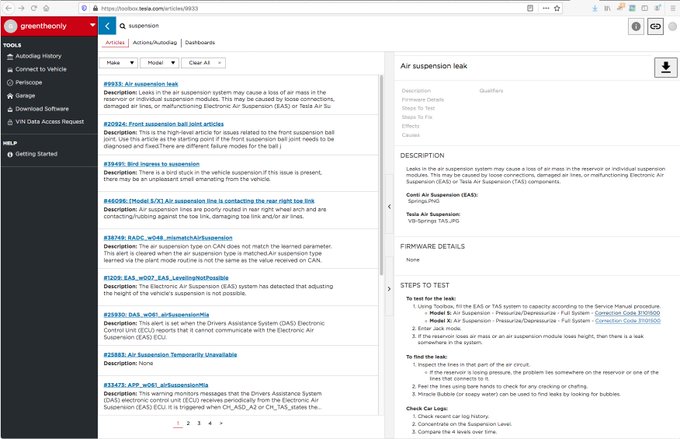Switch to the Articles tab
680x439 pixels.
115,43
